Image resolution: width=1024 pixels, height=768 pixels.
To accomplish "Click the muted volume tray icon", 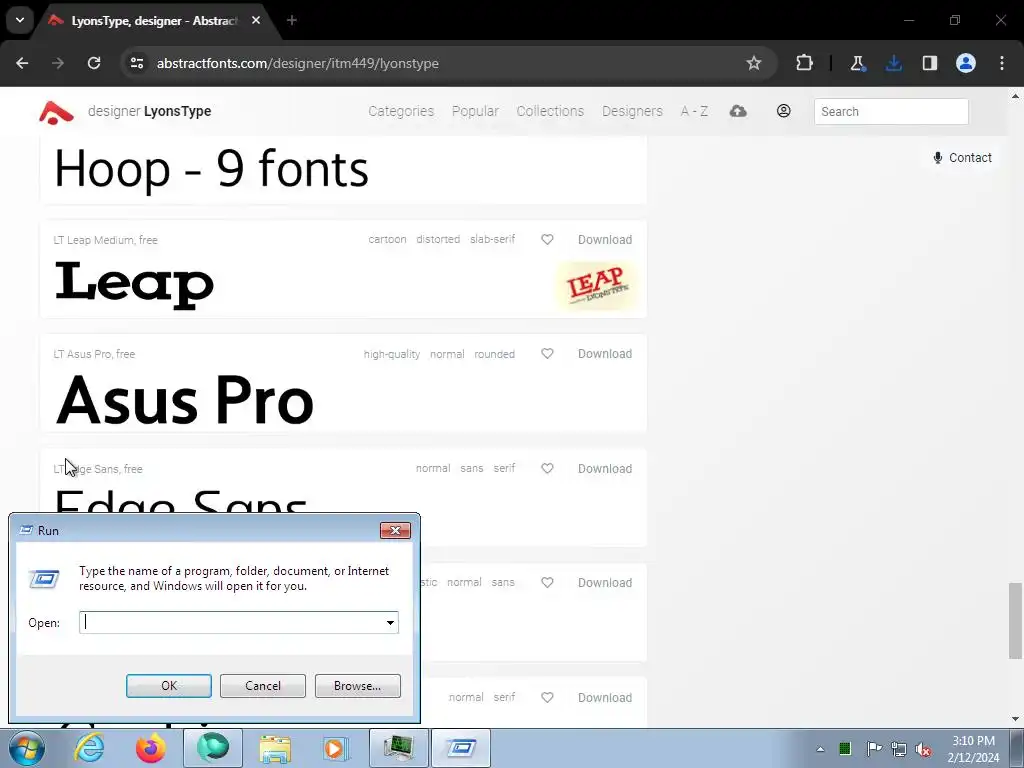I will click(923, 749).
